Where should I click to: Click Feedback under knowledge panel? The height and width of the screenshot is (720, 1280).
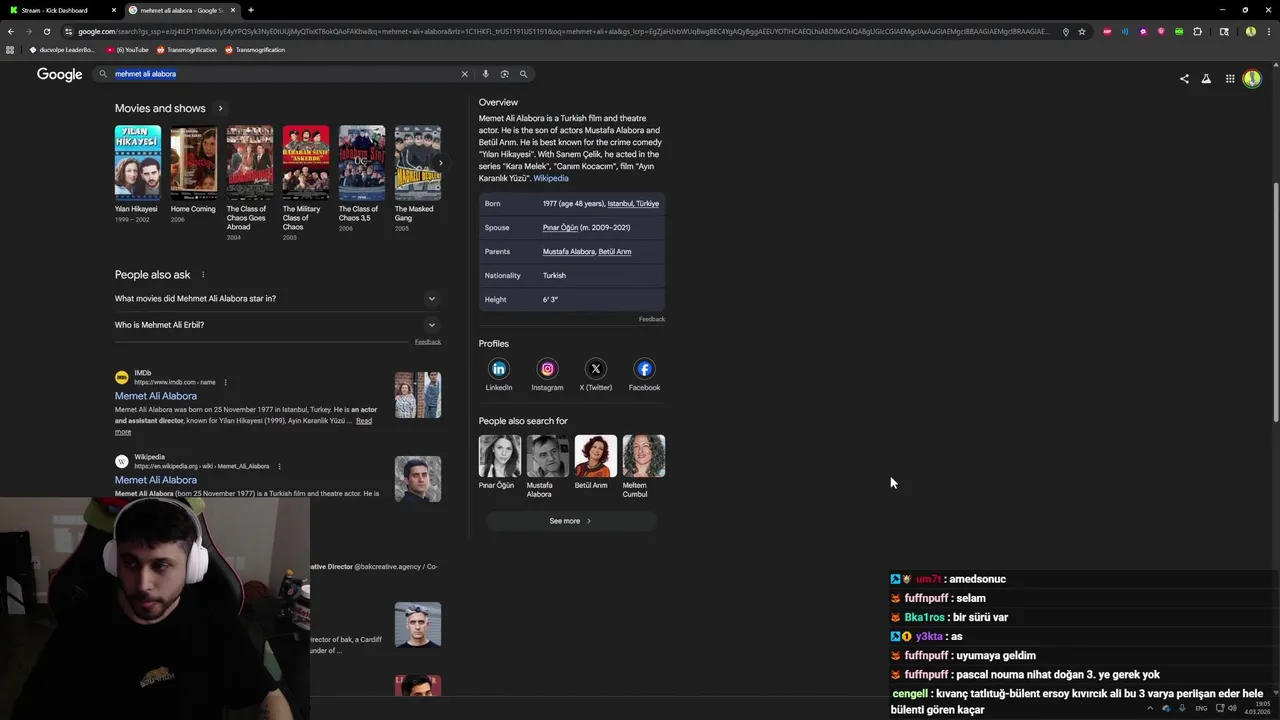[652, 319]
